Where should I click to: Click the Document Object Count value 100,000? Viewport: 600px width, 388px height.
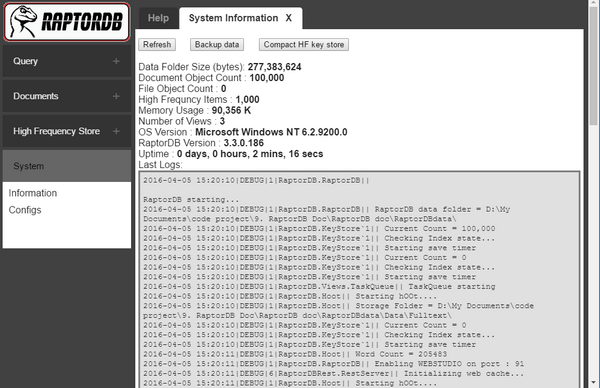[x=267, y=78]
